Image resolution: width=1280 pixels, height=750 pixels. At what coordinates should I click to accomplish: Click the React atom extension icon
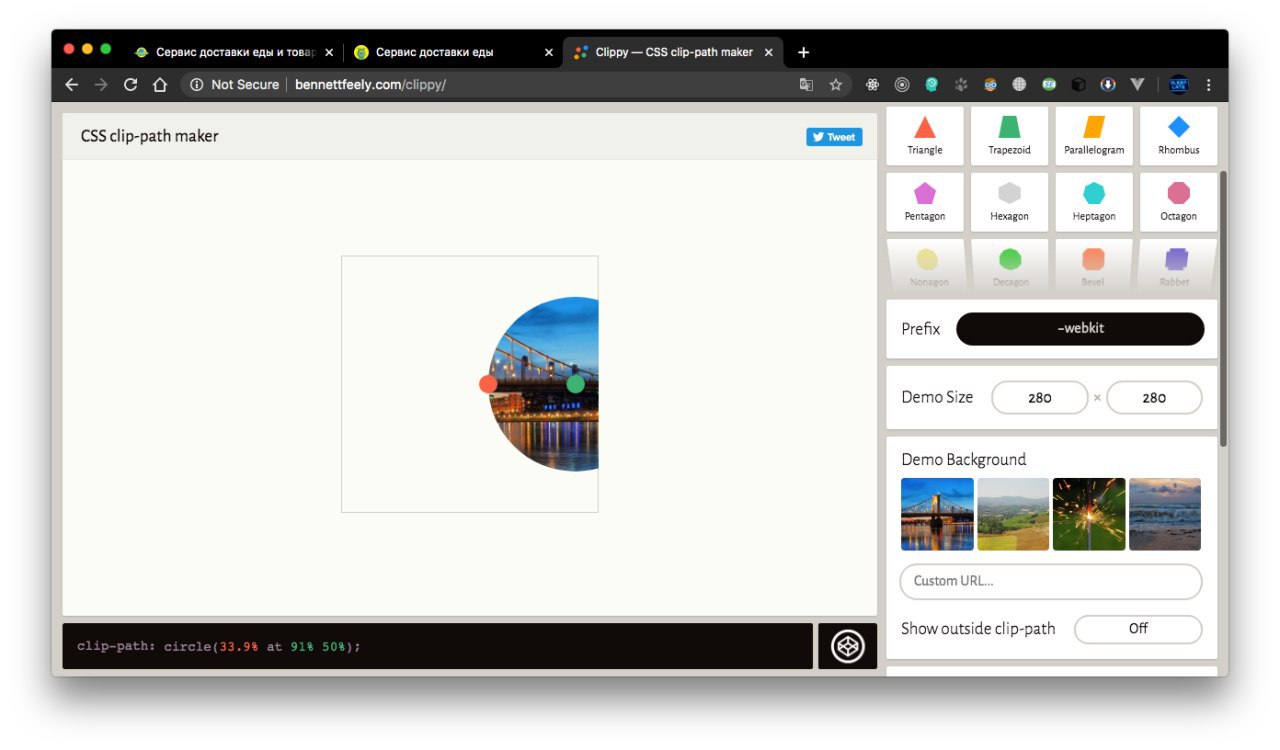point(872,85)
